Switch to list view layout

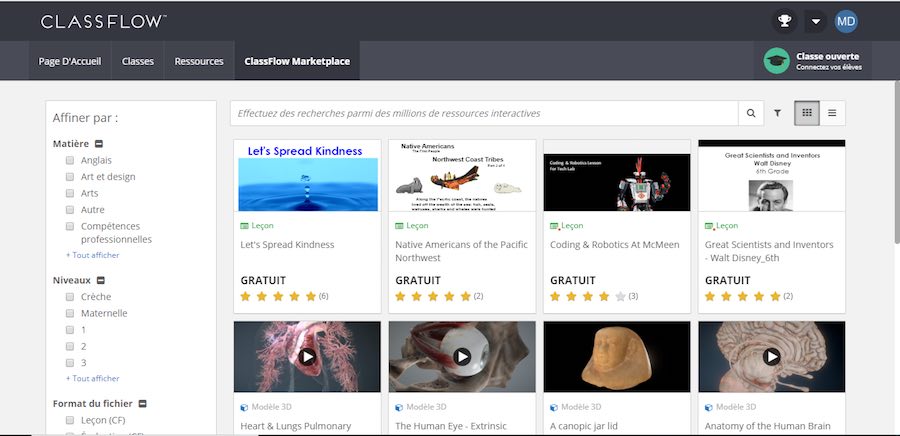(x=832, y=113)
